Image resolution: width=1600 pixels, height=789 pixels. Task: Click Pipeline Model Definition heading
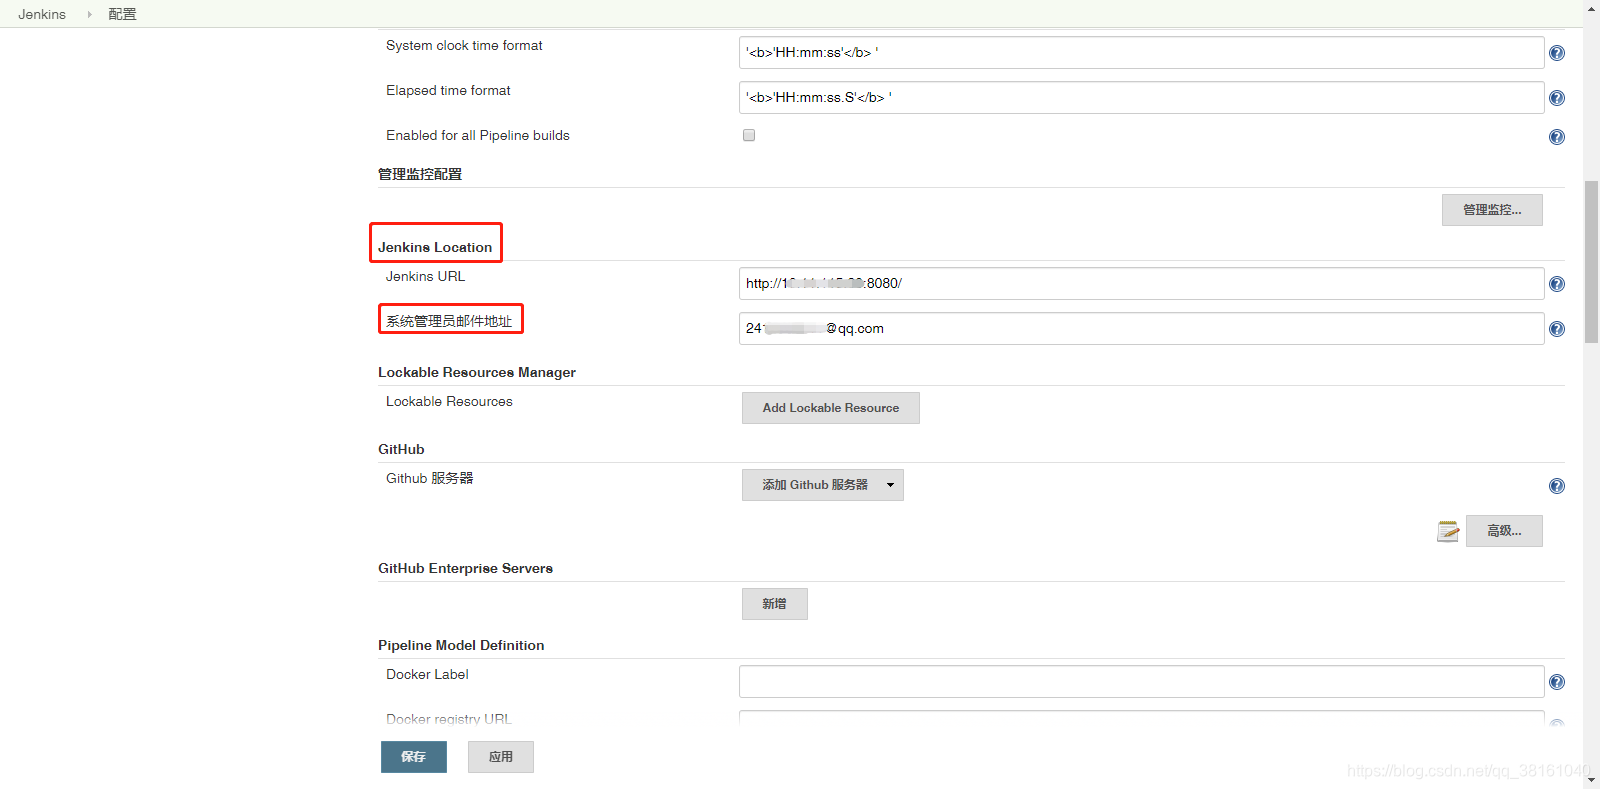461,645
